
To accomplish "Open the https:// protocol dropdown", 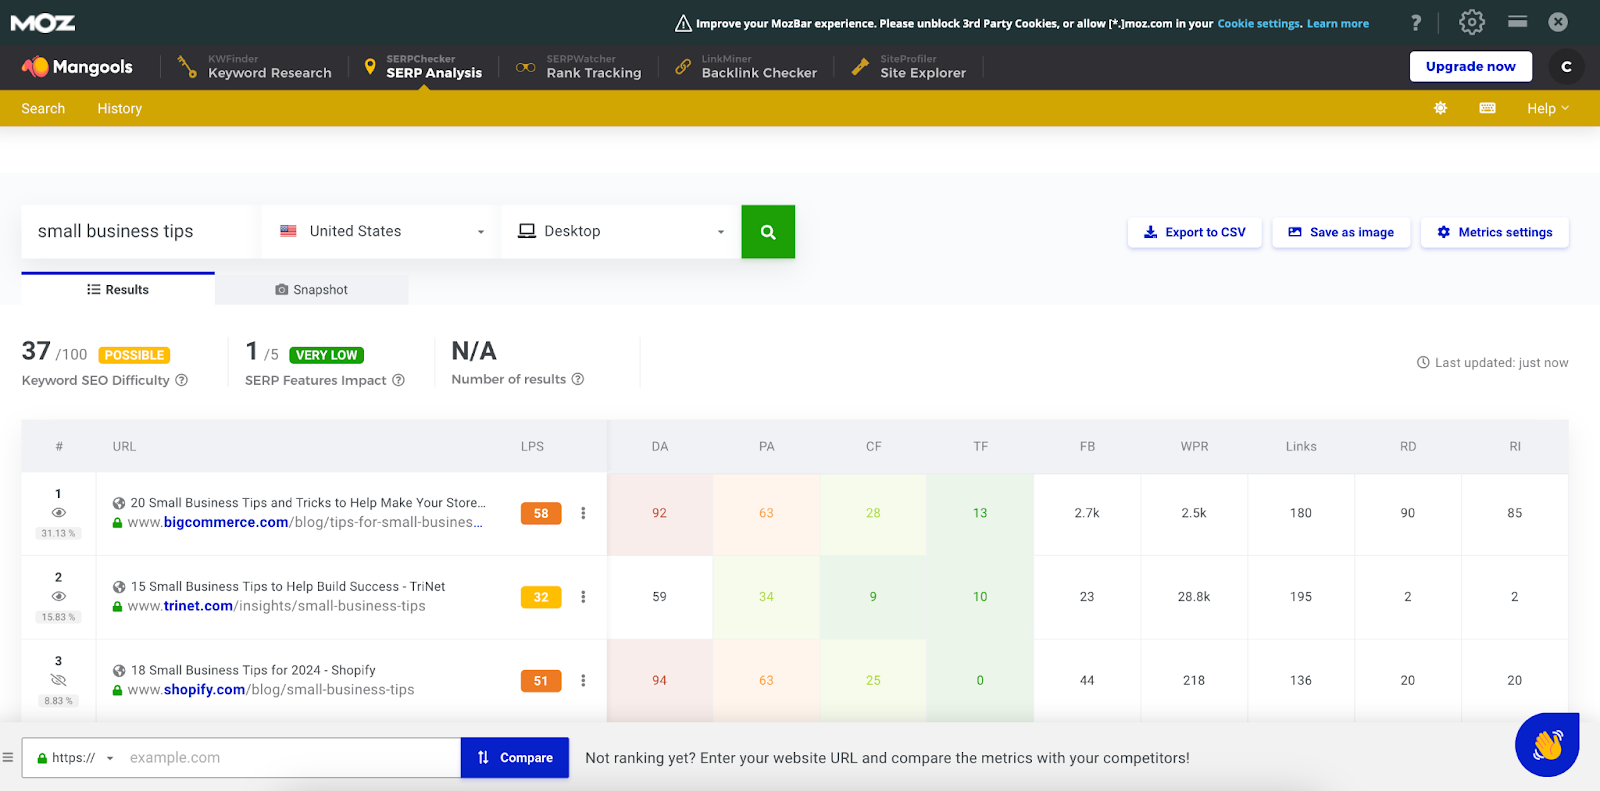I will tap(75, 758).
